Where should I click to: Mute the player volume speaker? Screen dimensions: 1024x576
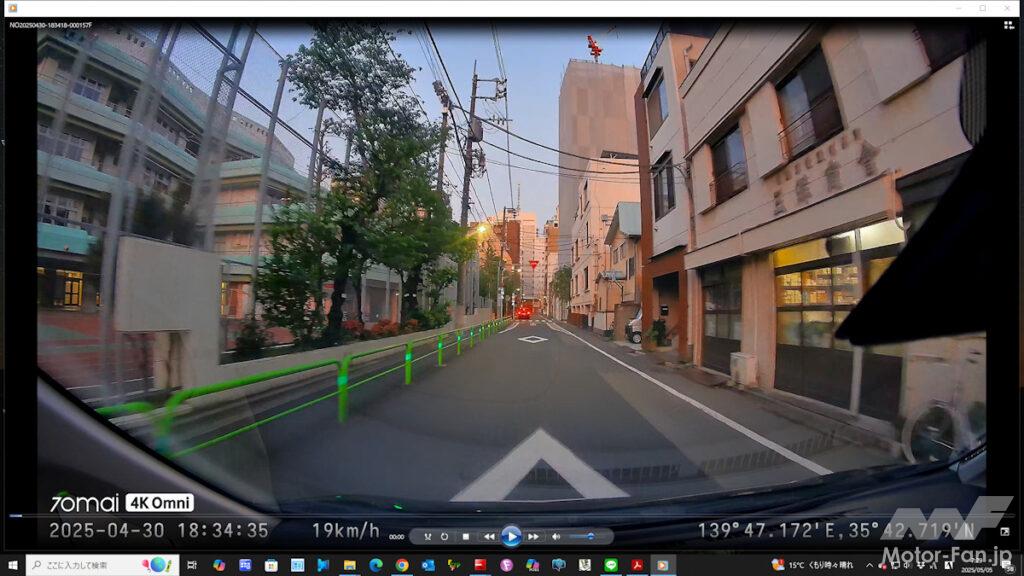556,537
